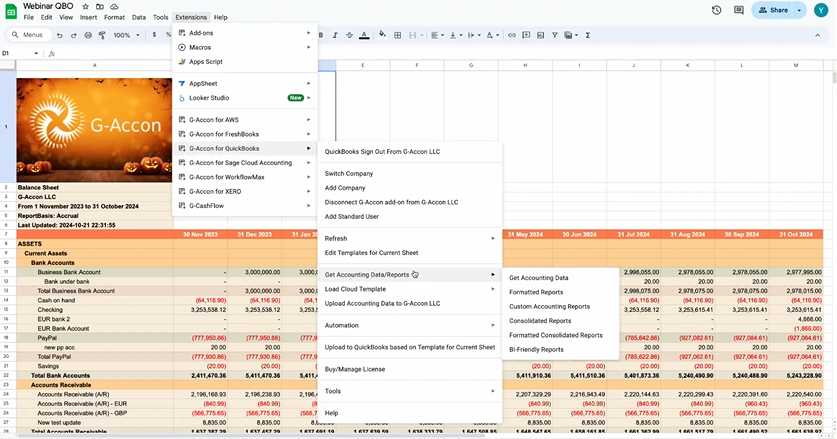The width and height of the screenshot is (837, 439).
Task: Open the Looker Studio submenu
Action: coord(245,98)
